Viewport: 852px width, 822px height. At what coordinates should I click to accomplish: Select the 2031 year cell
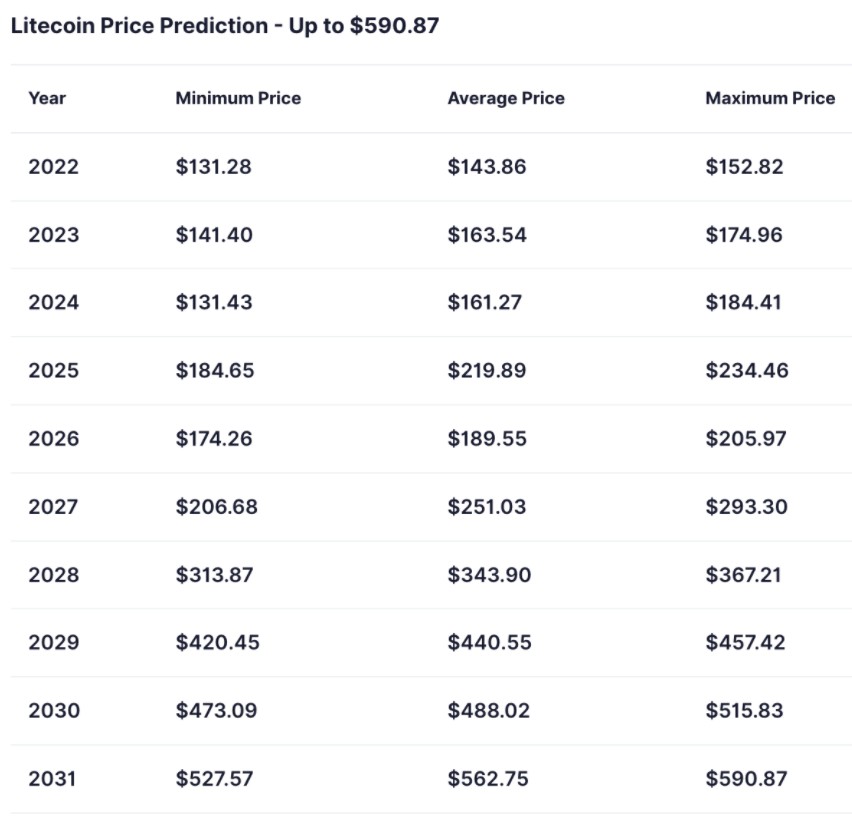(53, 779)
